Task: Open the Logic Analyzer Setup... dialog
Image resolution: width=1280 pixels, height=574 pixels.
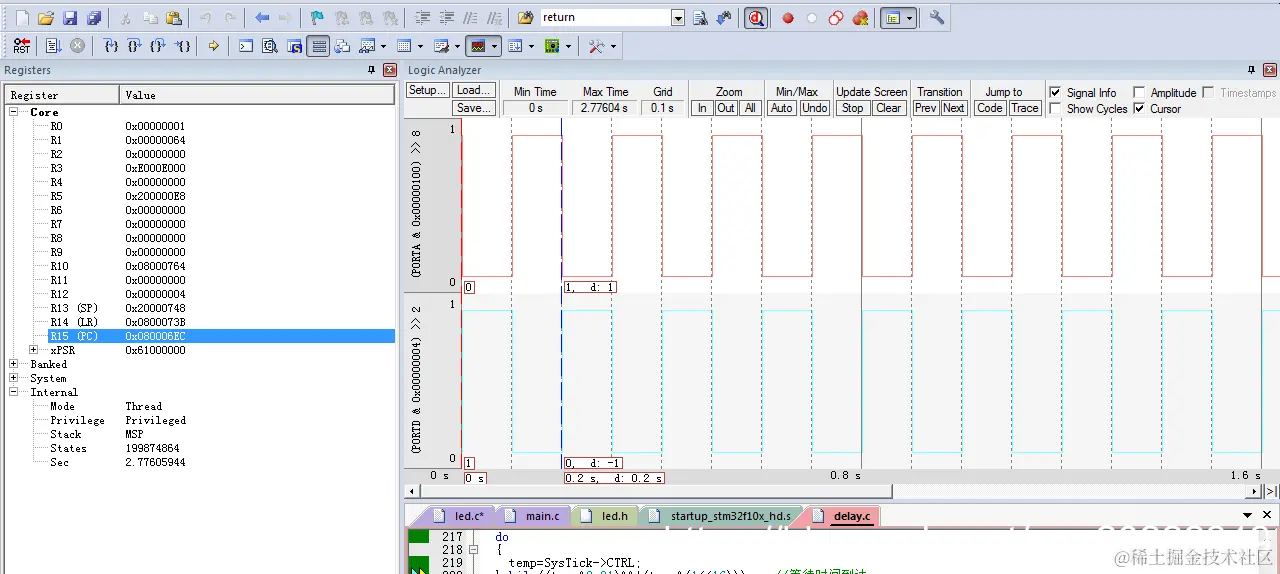Action: pyautogui.click(x=427, y=90)
